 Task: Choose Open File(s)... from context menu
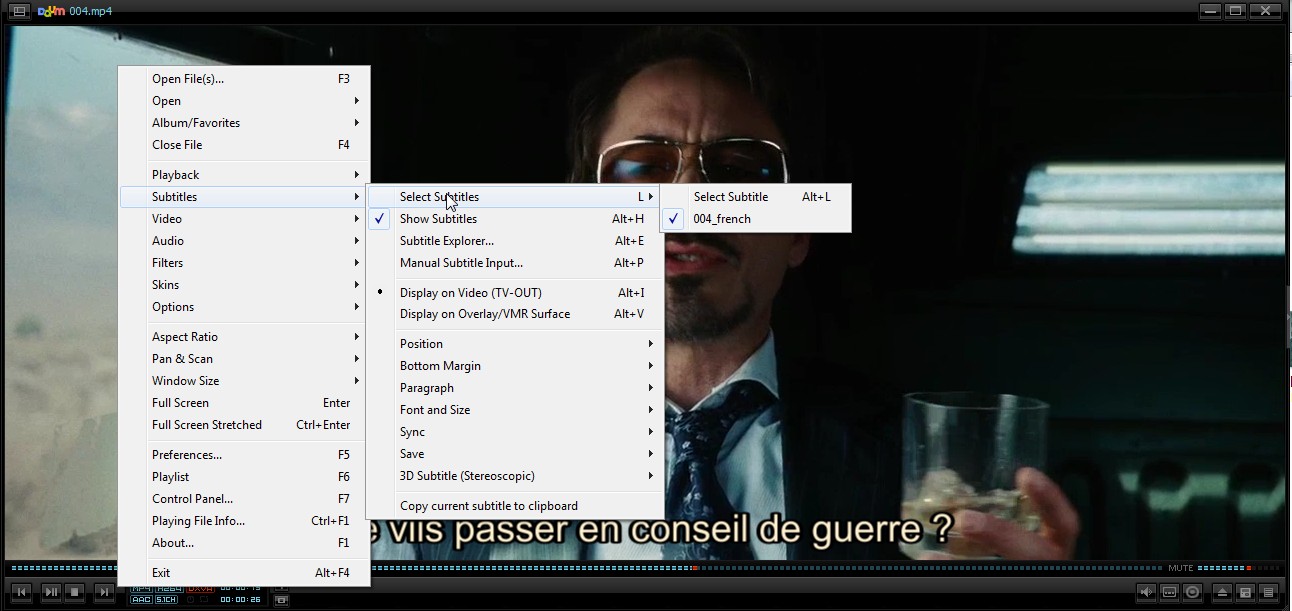tap(244, 79)
